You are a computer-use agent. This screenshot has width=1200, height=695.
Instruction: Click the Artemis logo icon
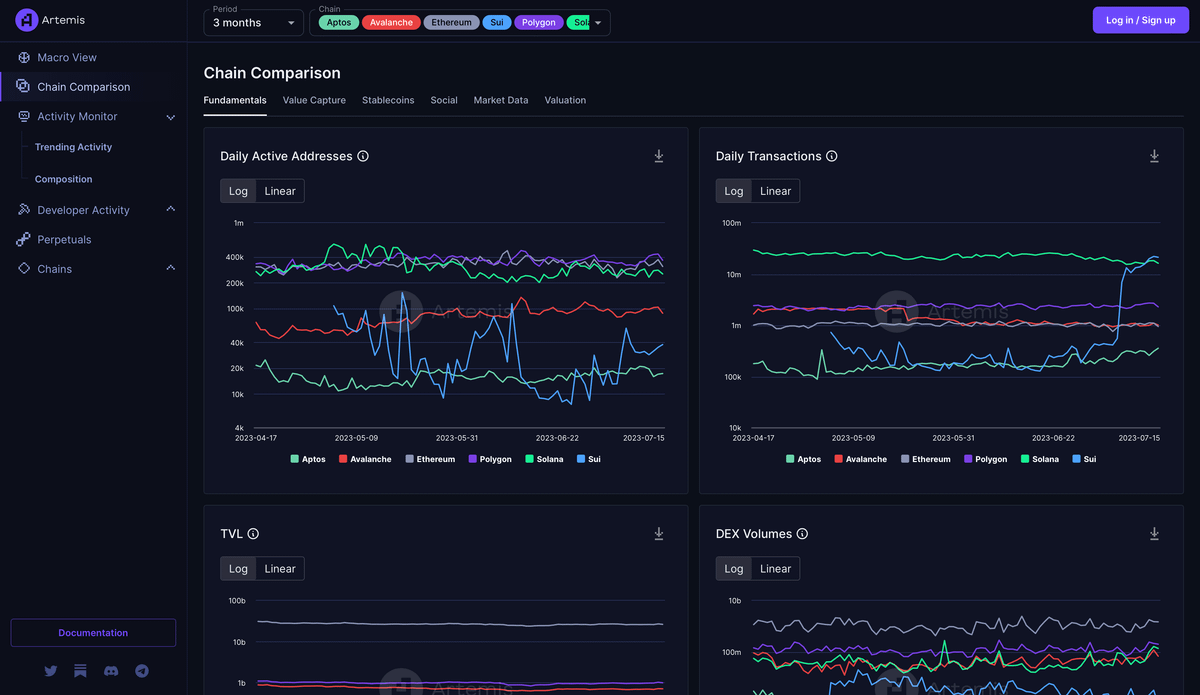tap(27, 20)
